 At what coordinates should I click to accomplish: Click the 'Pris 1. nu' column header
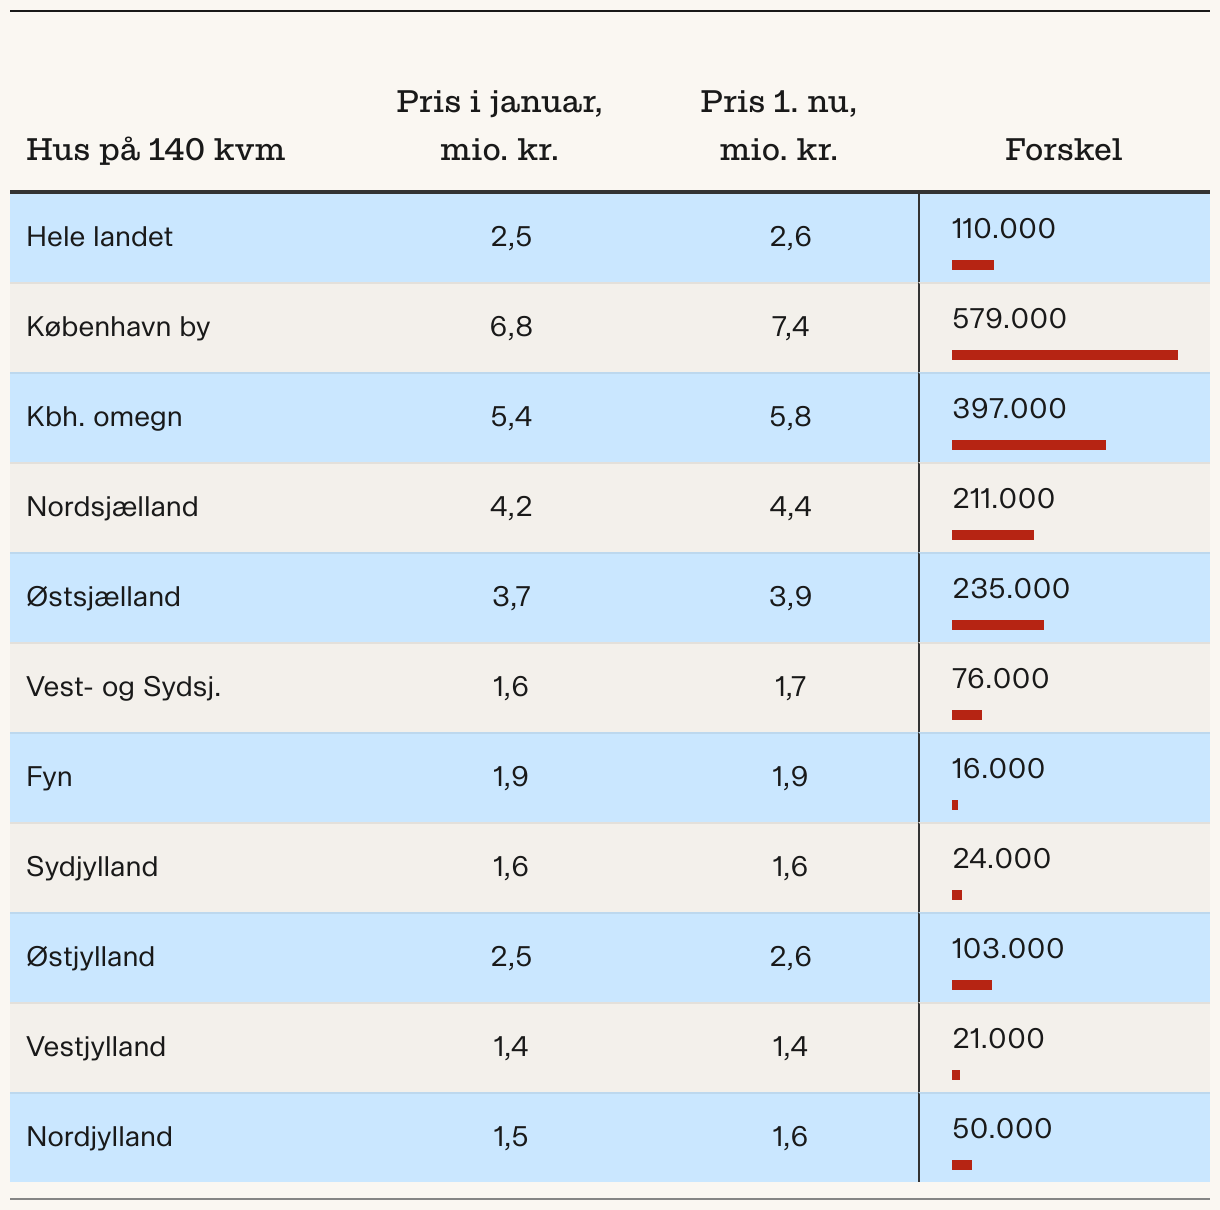[778, 126]
